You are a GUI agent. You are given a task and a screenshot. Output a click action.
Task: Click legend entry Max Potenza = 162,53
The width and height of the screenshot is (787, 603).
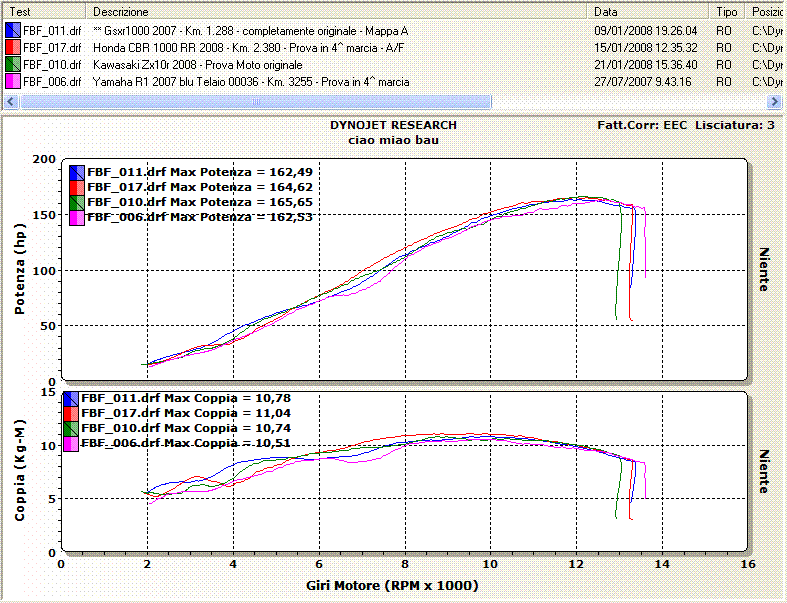(200, 217)
